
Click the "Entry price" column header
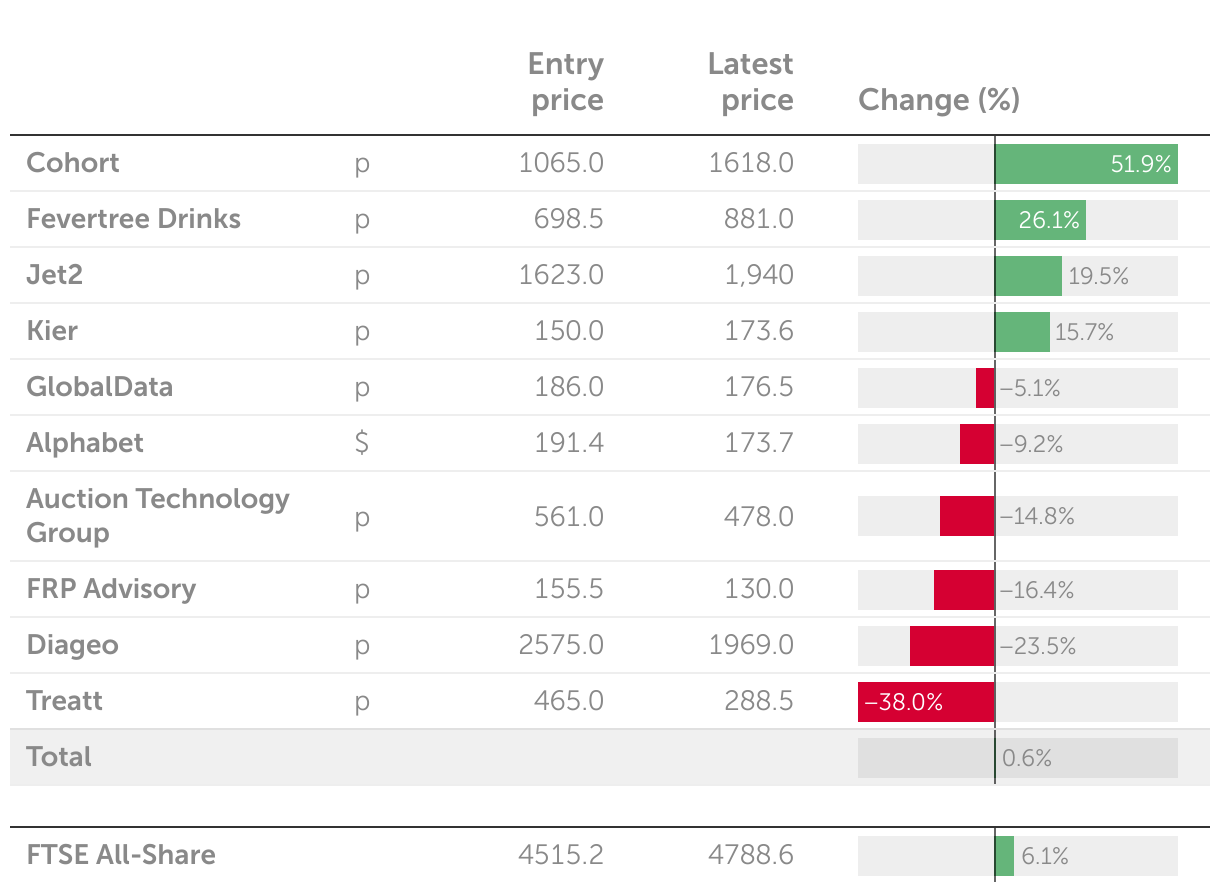[x=566, y=82]
